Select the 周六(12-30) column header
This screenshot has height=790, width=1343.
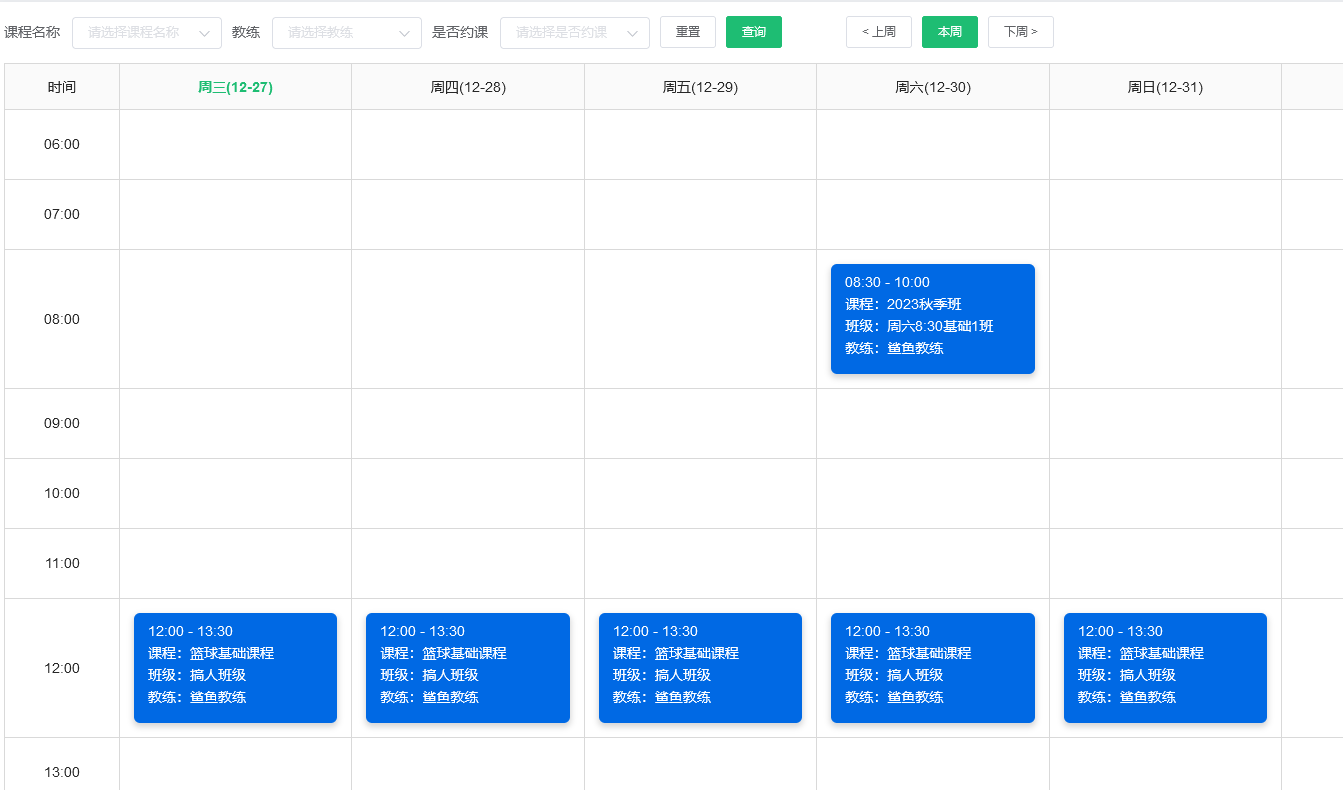tap(932, 86)
